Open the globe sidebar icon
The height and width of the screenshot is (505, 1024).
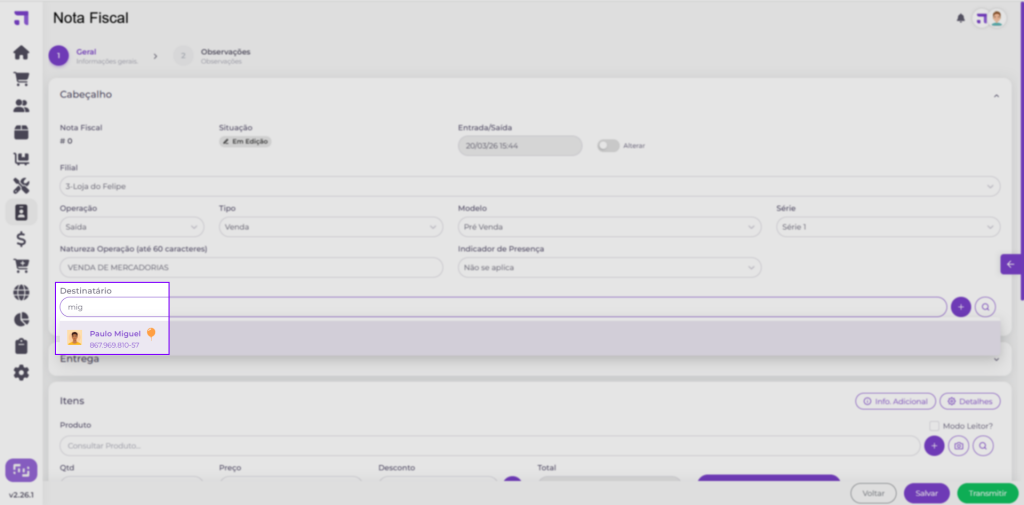click(x=21, y=293)
